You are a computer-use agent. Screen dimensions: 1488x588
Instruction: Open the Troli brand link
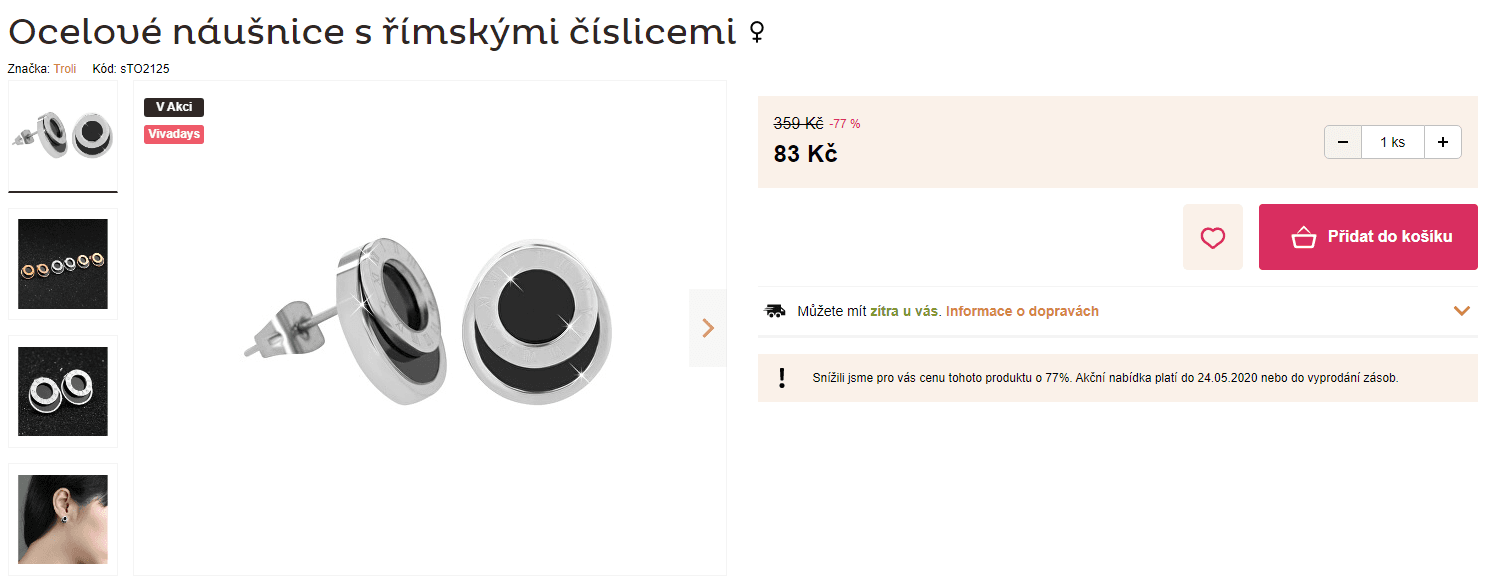(65, 69)
